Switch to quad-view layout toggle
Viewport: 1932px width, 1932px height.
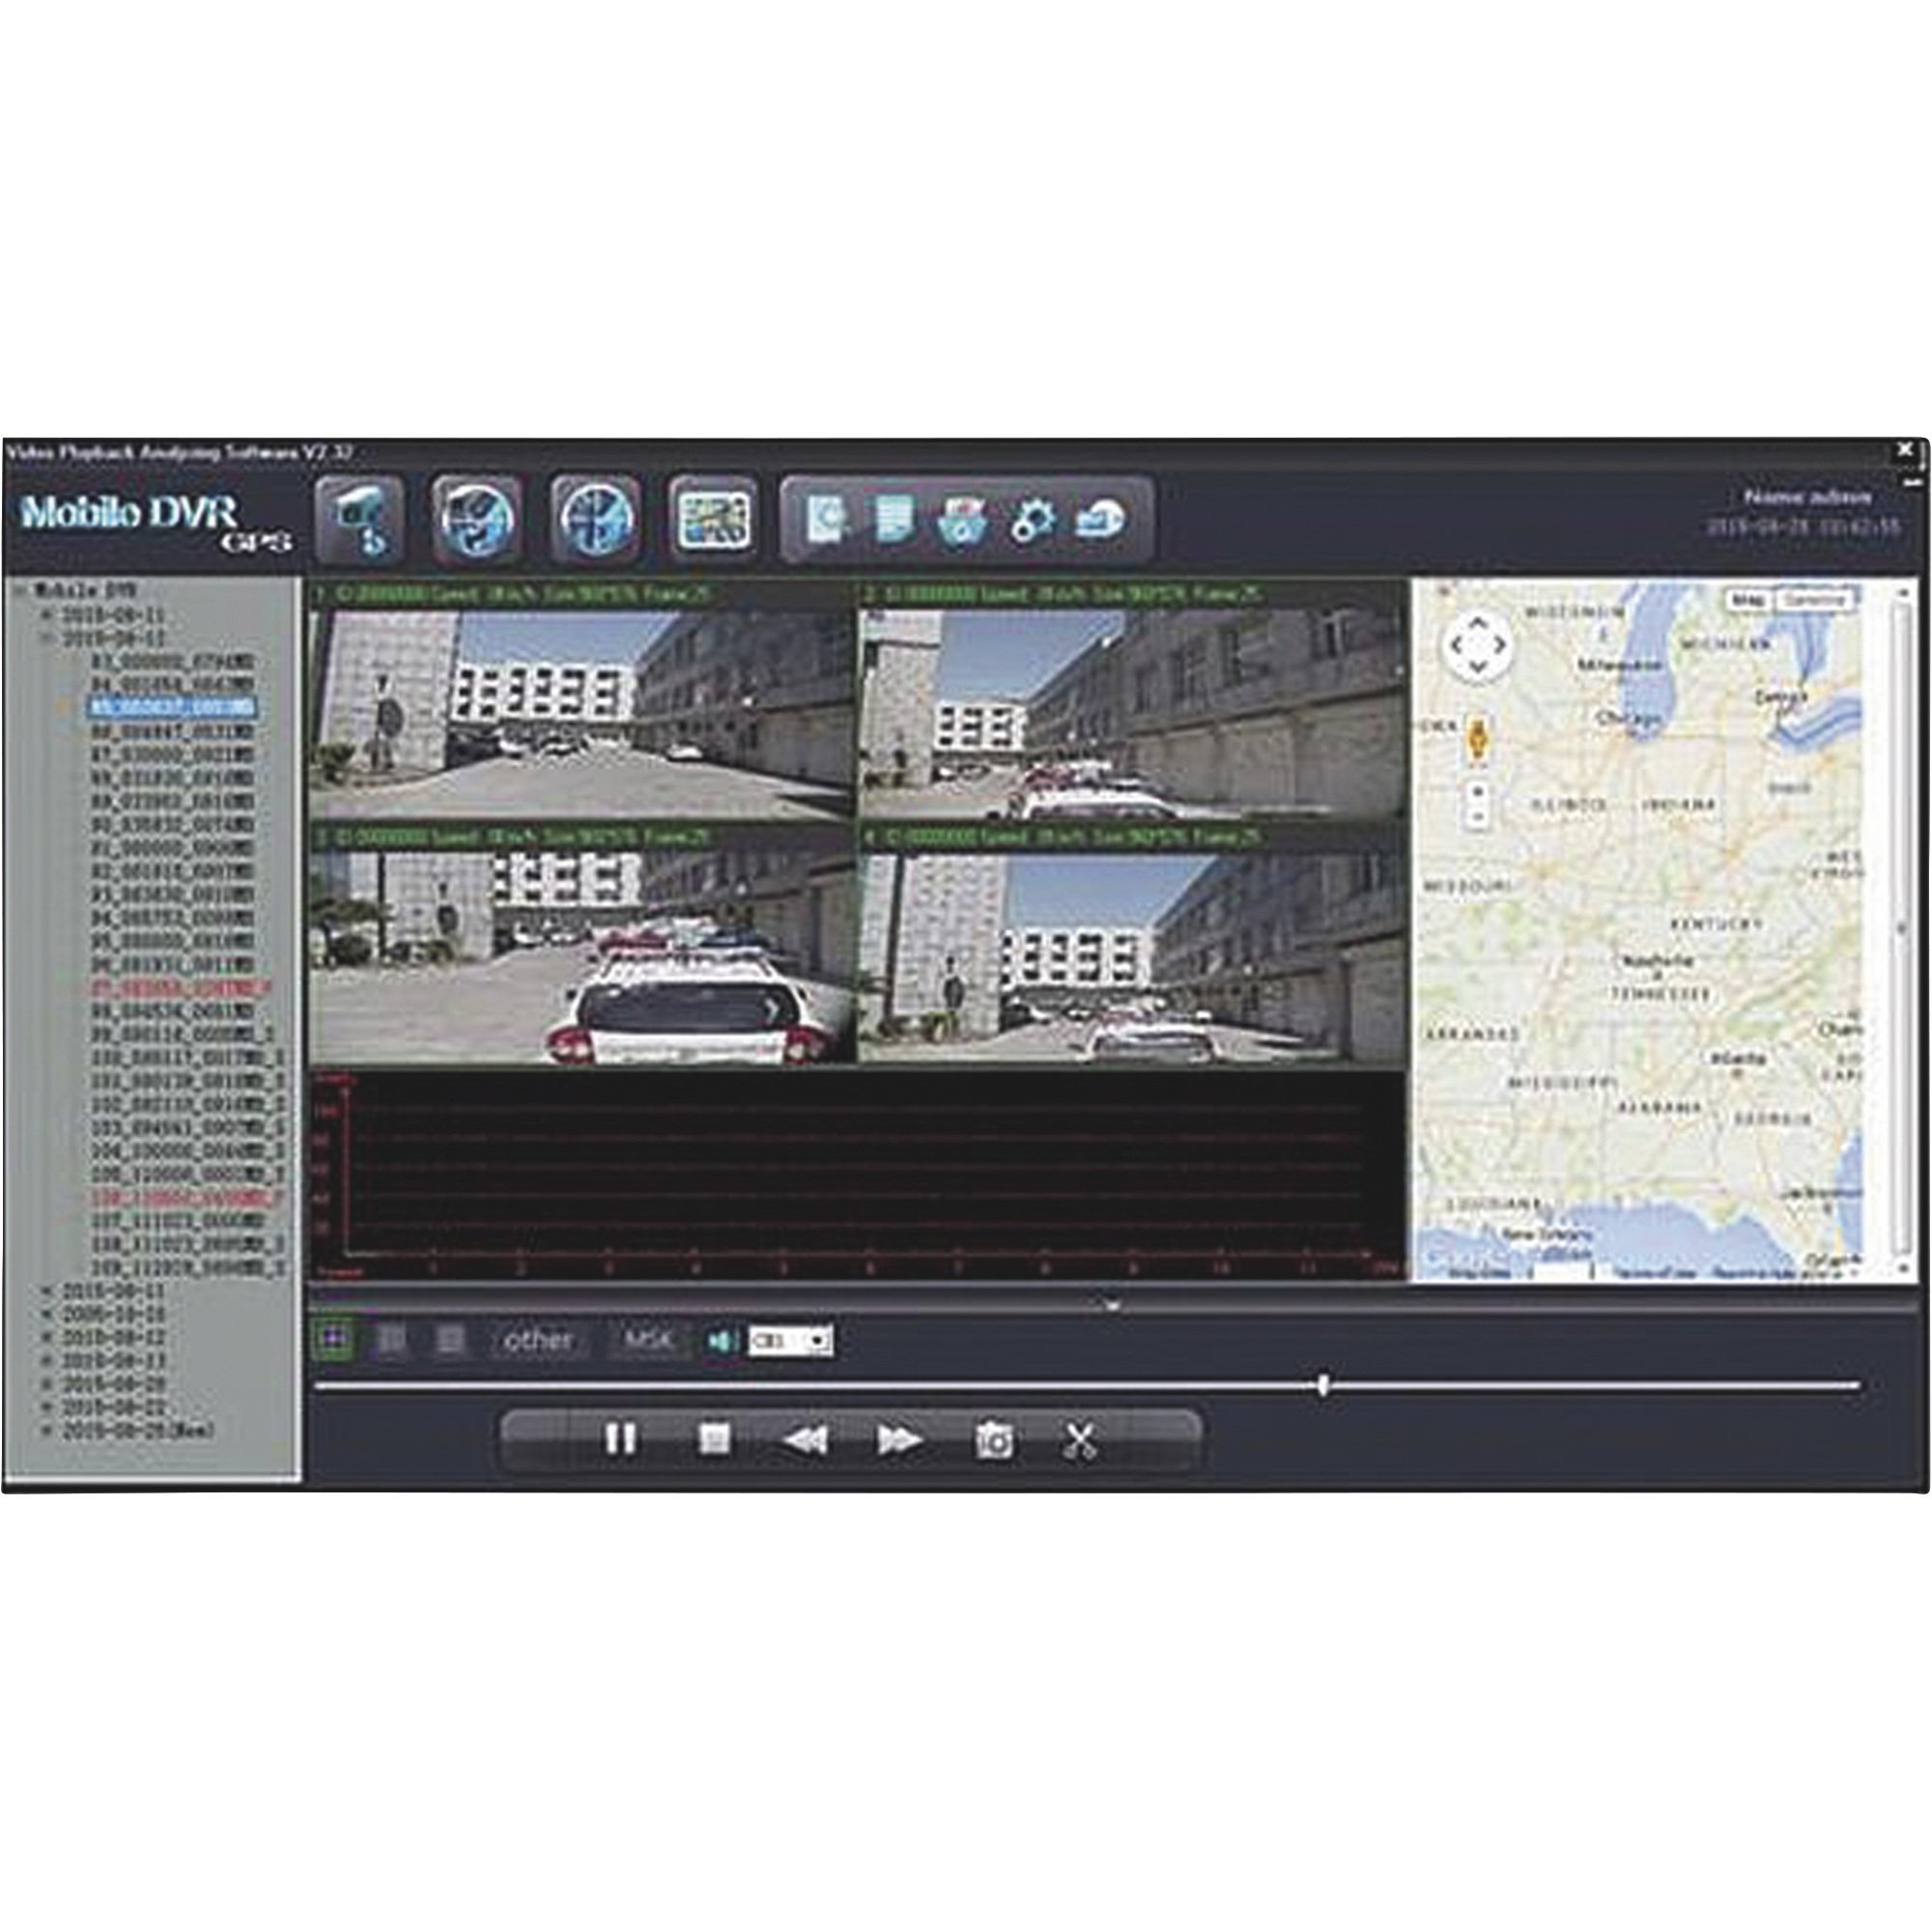[333, 1336]
